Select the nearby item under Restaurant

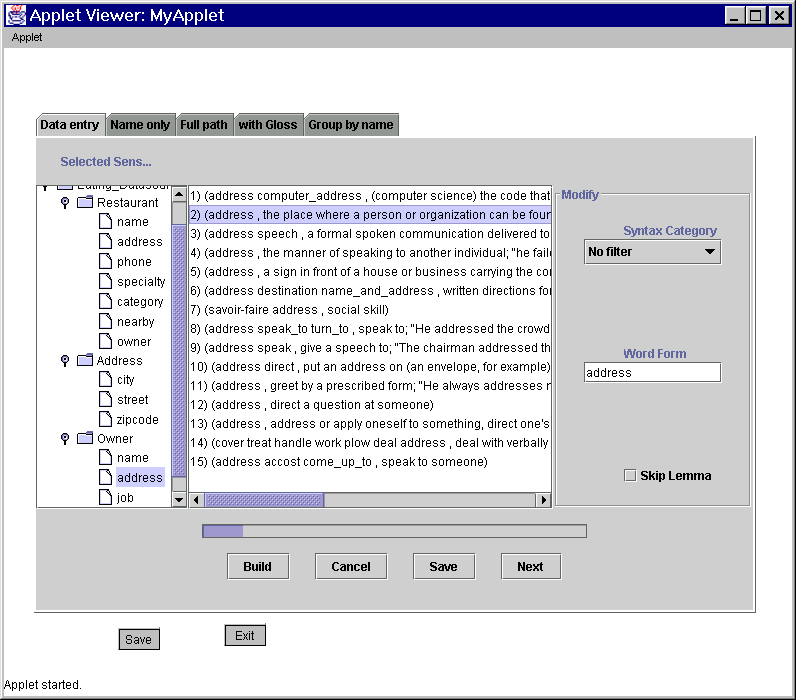click(135, 322)
